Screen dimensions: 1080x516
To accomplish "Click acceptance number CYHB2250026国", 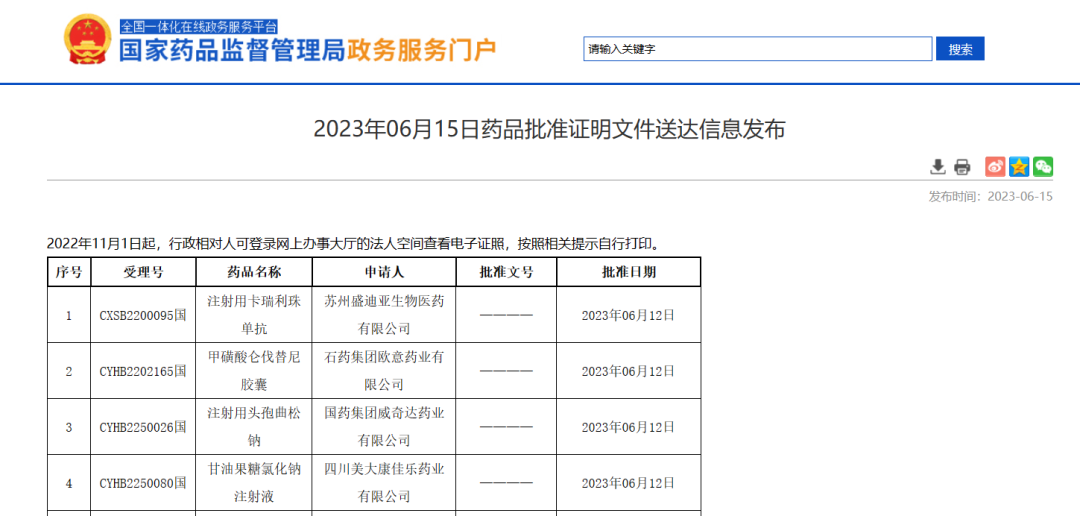I will pos(143,427).
